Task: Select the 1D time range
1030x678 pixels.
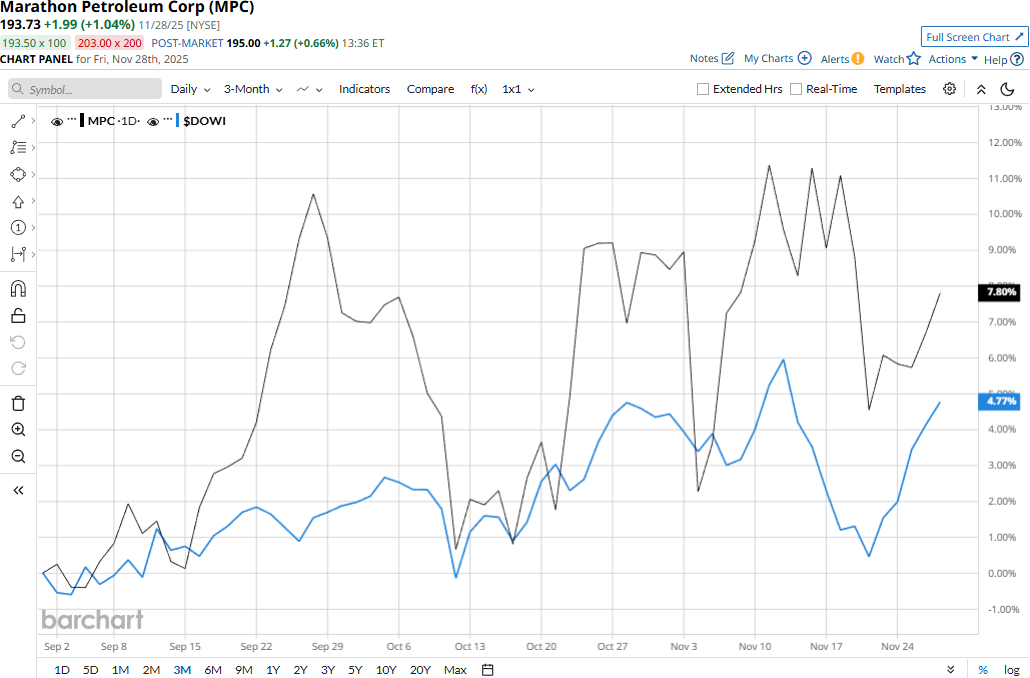Action: click(62, 669)
